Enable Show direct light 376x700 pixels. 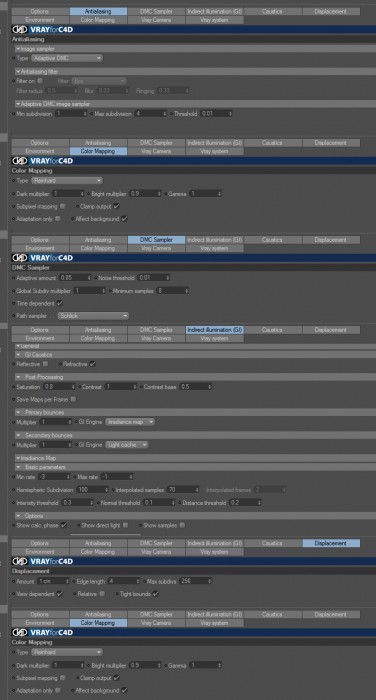pos(125,525)
